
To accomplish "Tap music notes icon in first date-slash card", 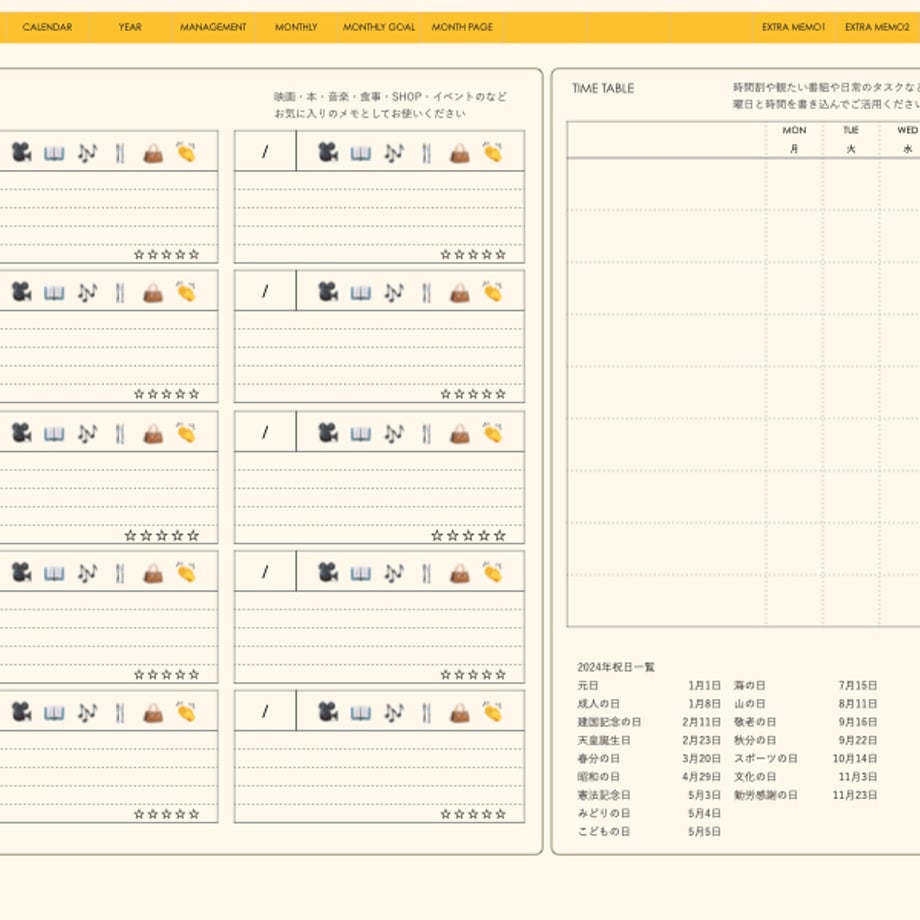I will coord(394,153).
